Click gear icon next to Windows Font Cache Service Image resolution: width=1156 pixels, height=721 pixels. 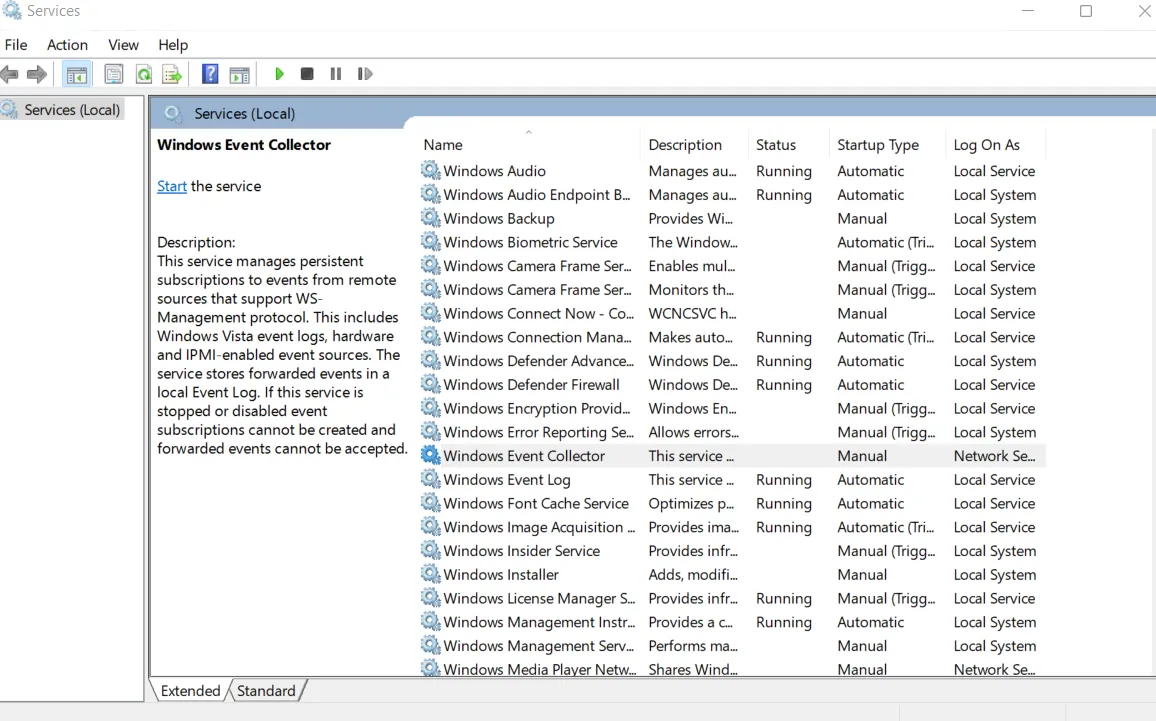point(431,504)
